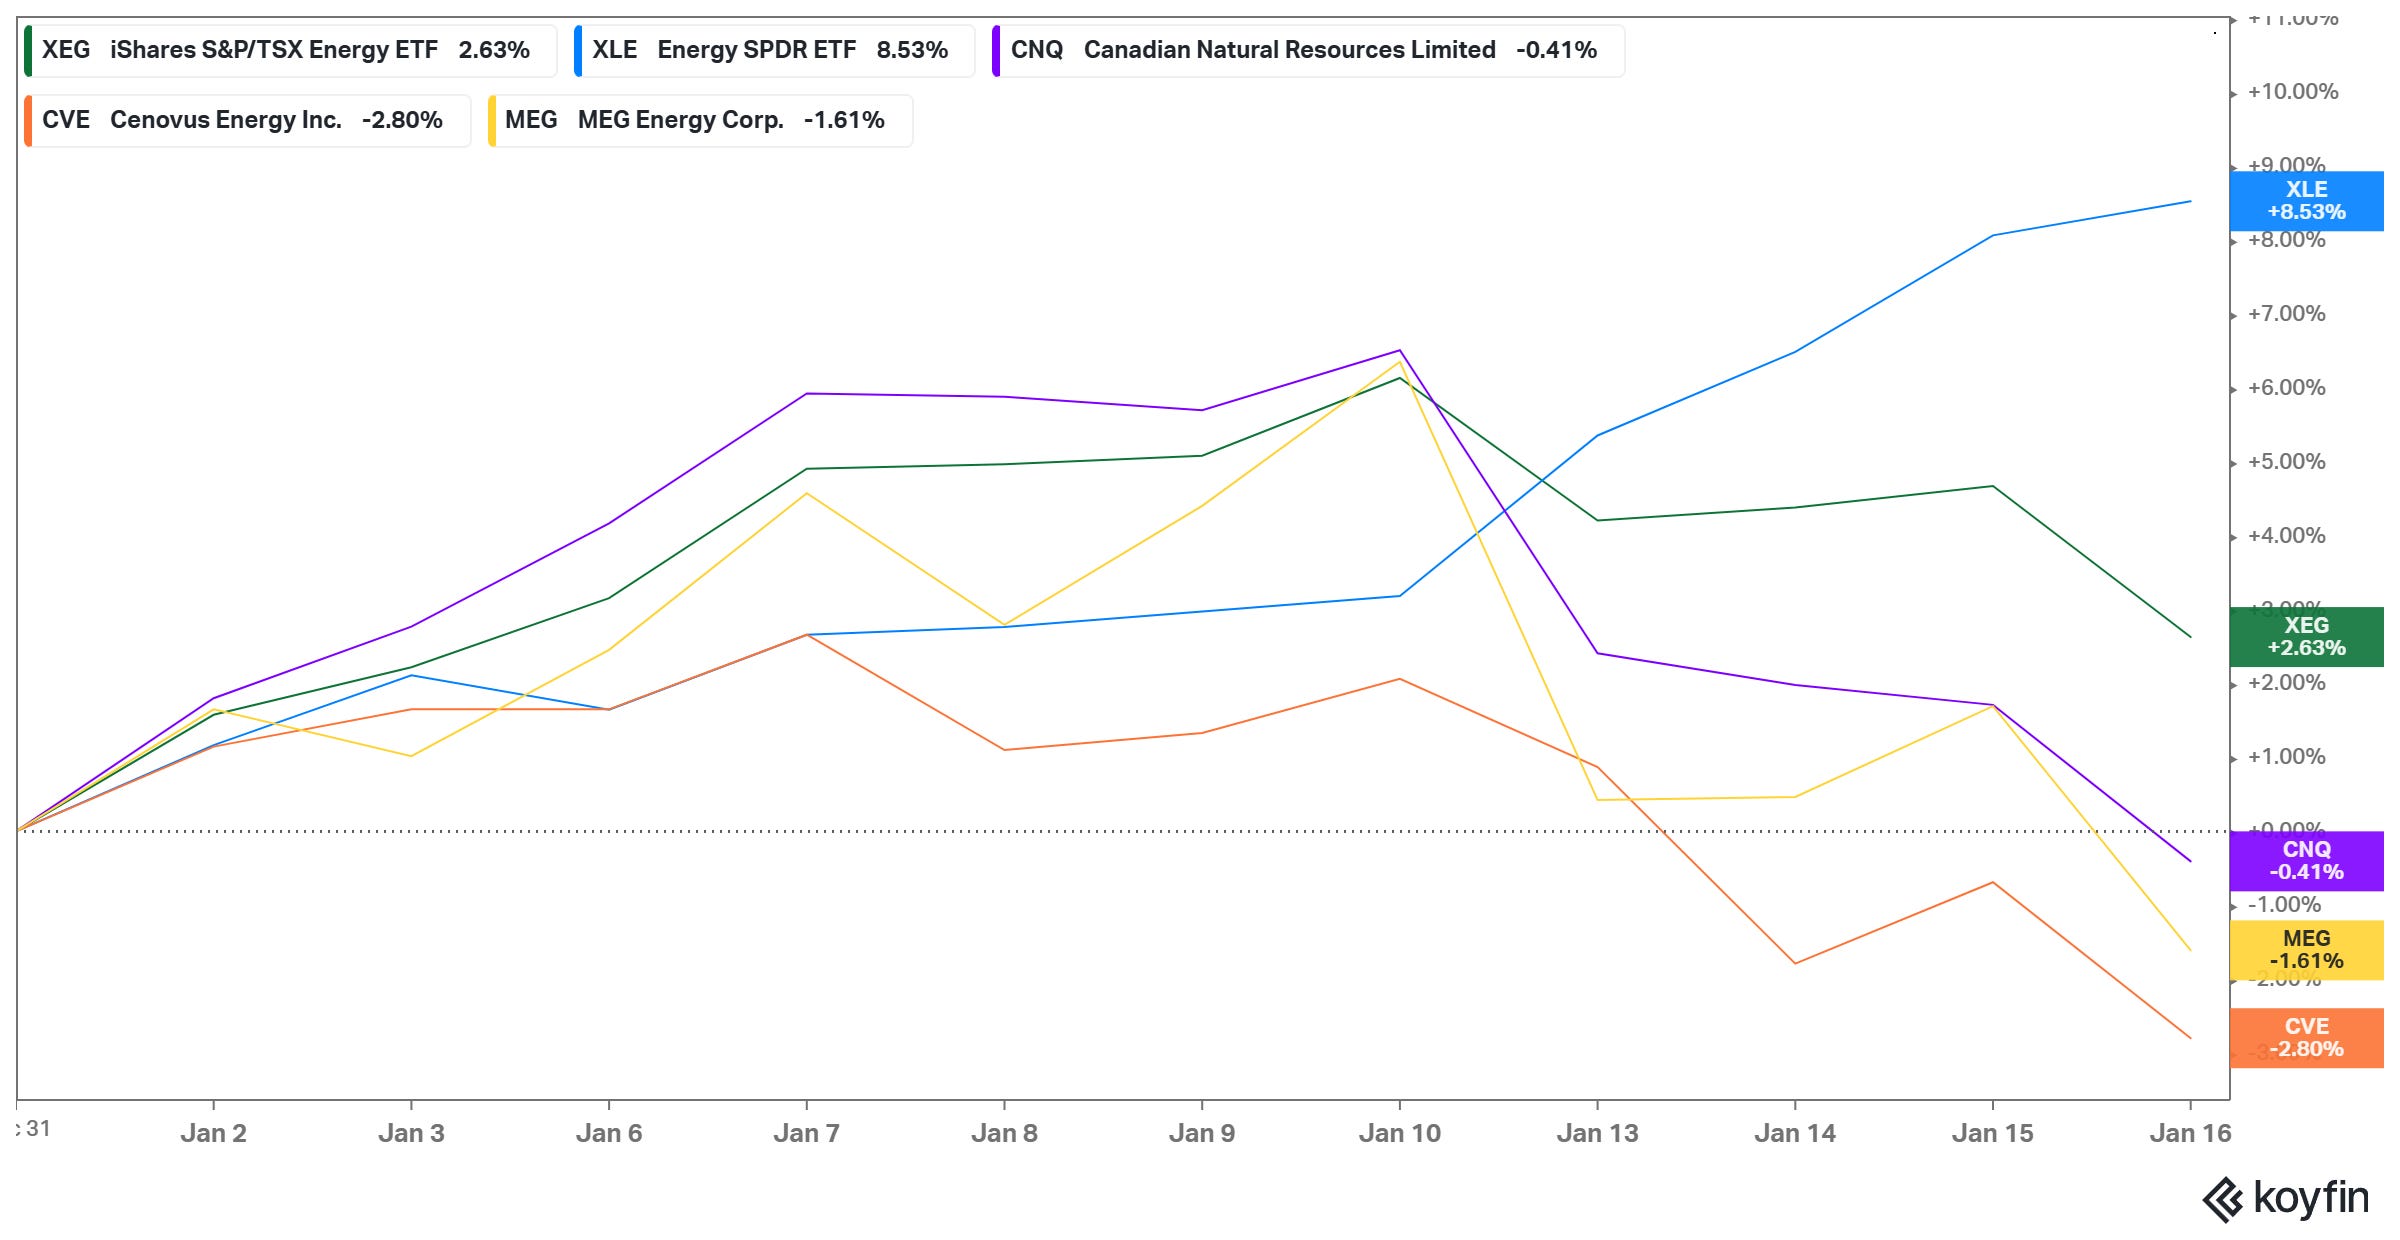Click the CNQ peak point on Jan 10
The width and height of the screenshot is (2400, 1240).
(1400, 351)
